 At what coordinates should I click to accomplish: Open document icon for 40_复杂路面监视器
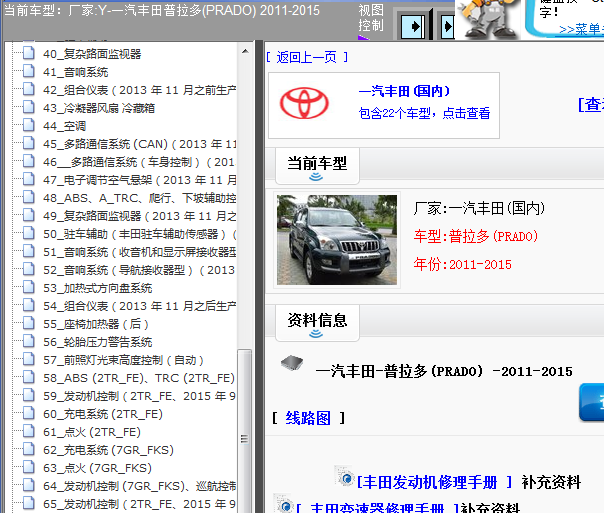pos(29,53)
